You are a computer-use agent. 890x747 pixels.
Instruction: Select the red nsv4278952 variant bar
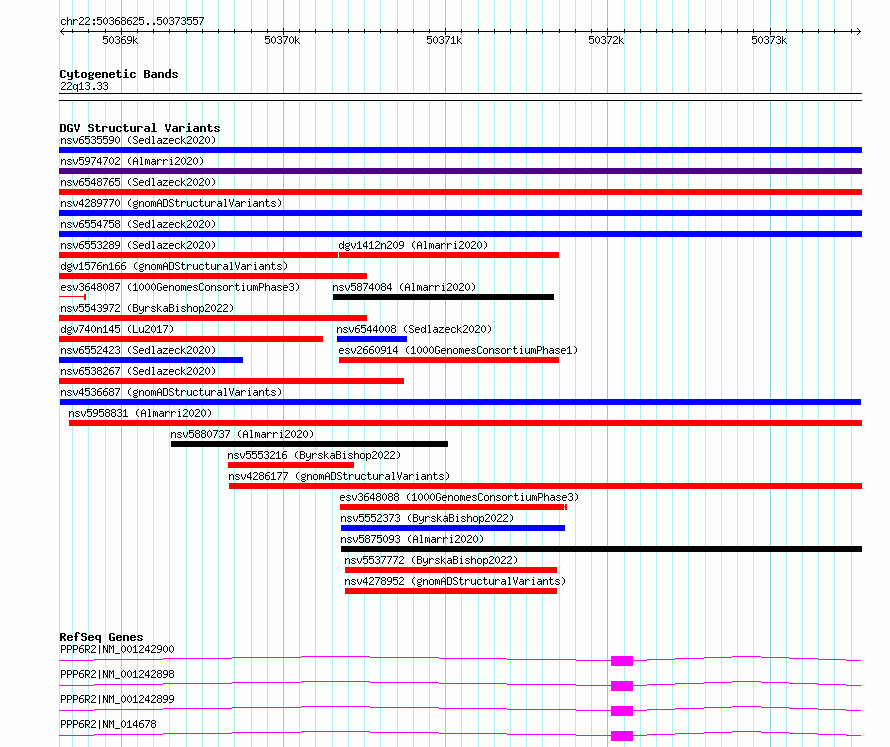tap(451, 591)
